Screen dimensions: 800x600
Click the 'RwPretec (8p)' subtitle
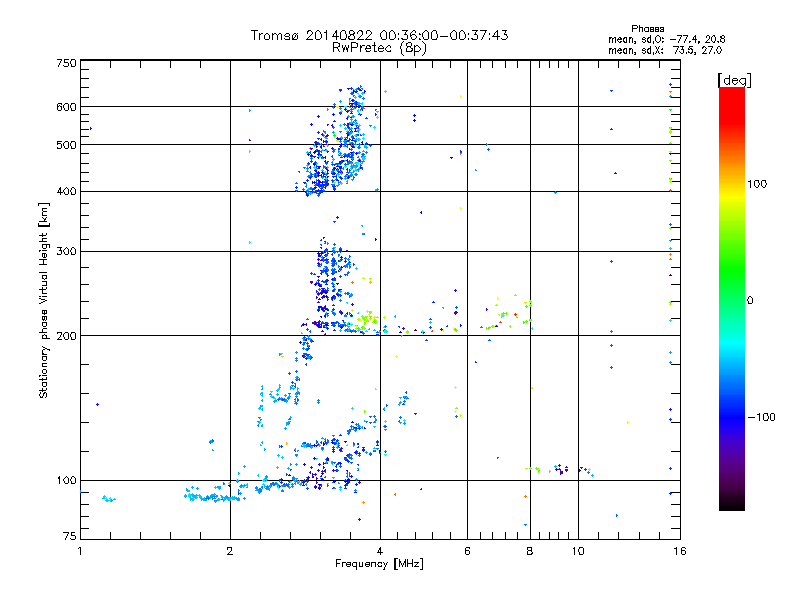coord(379,48)
